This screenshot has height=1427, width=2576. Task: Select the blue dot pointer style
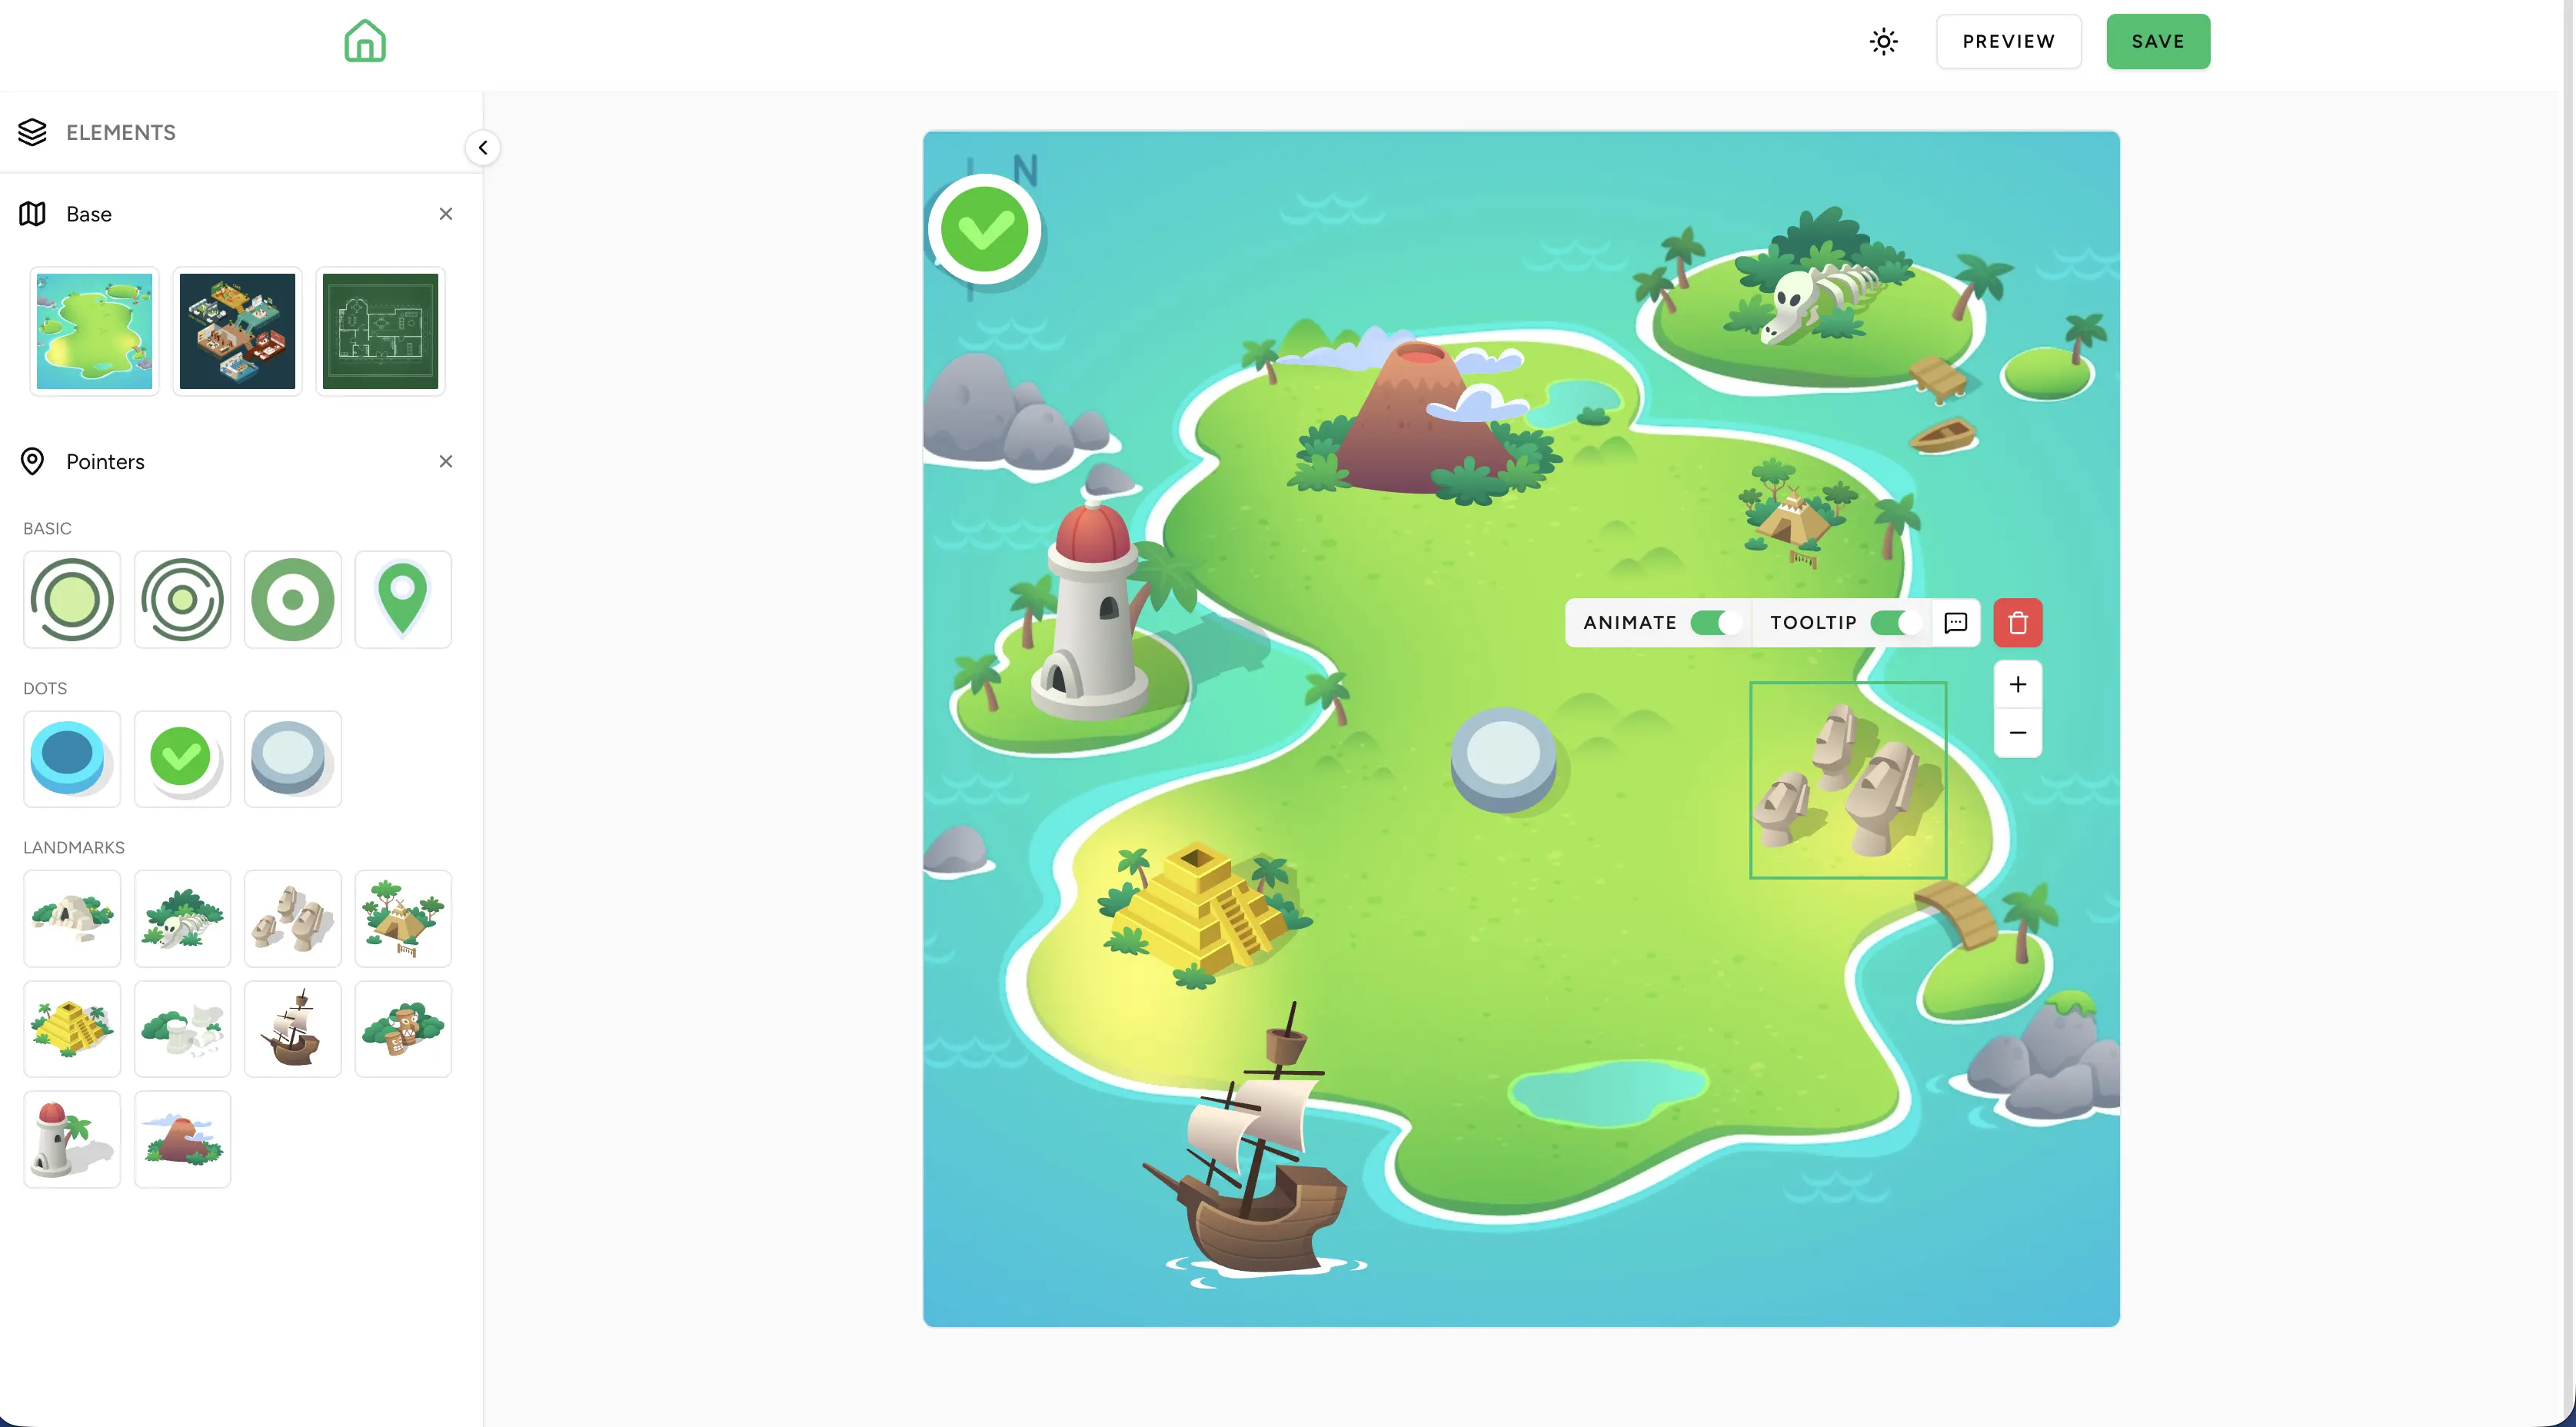pyautogui.click(x=71, y=758)
